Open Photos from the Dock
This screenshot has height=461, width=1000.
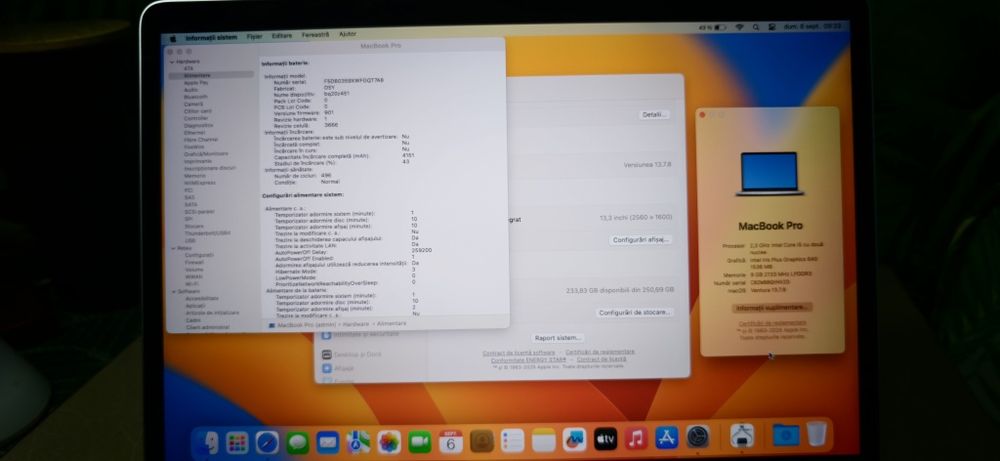tap(389, 442)
